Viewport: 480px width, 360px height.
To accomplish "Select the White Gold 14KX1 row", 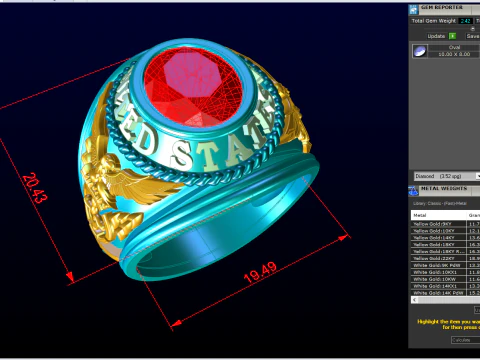I will pyautogui.click(x=445, y=286).
